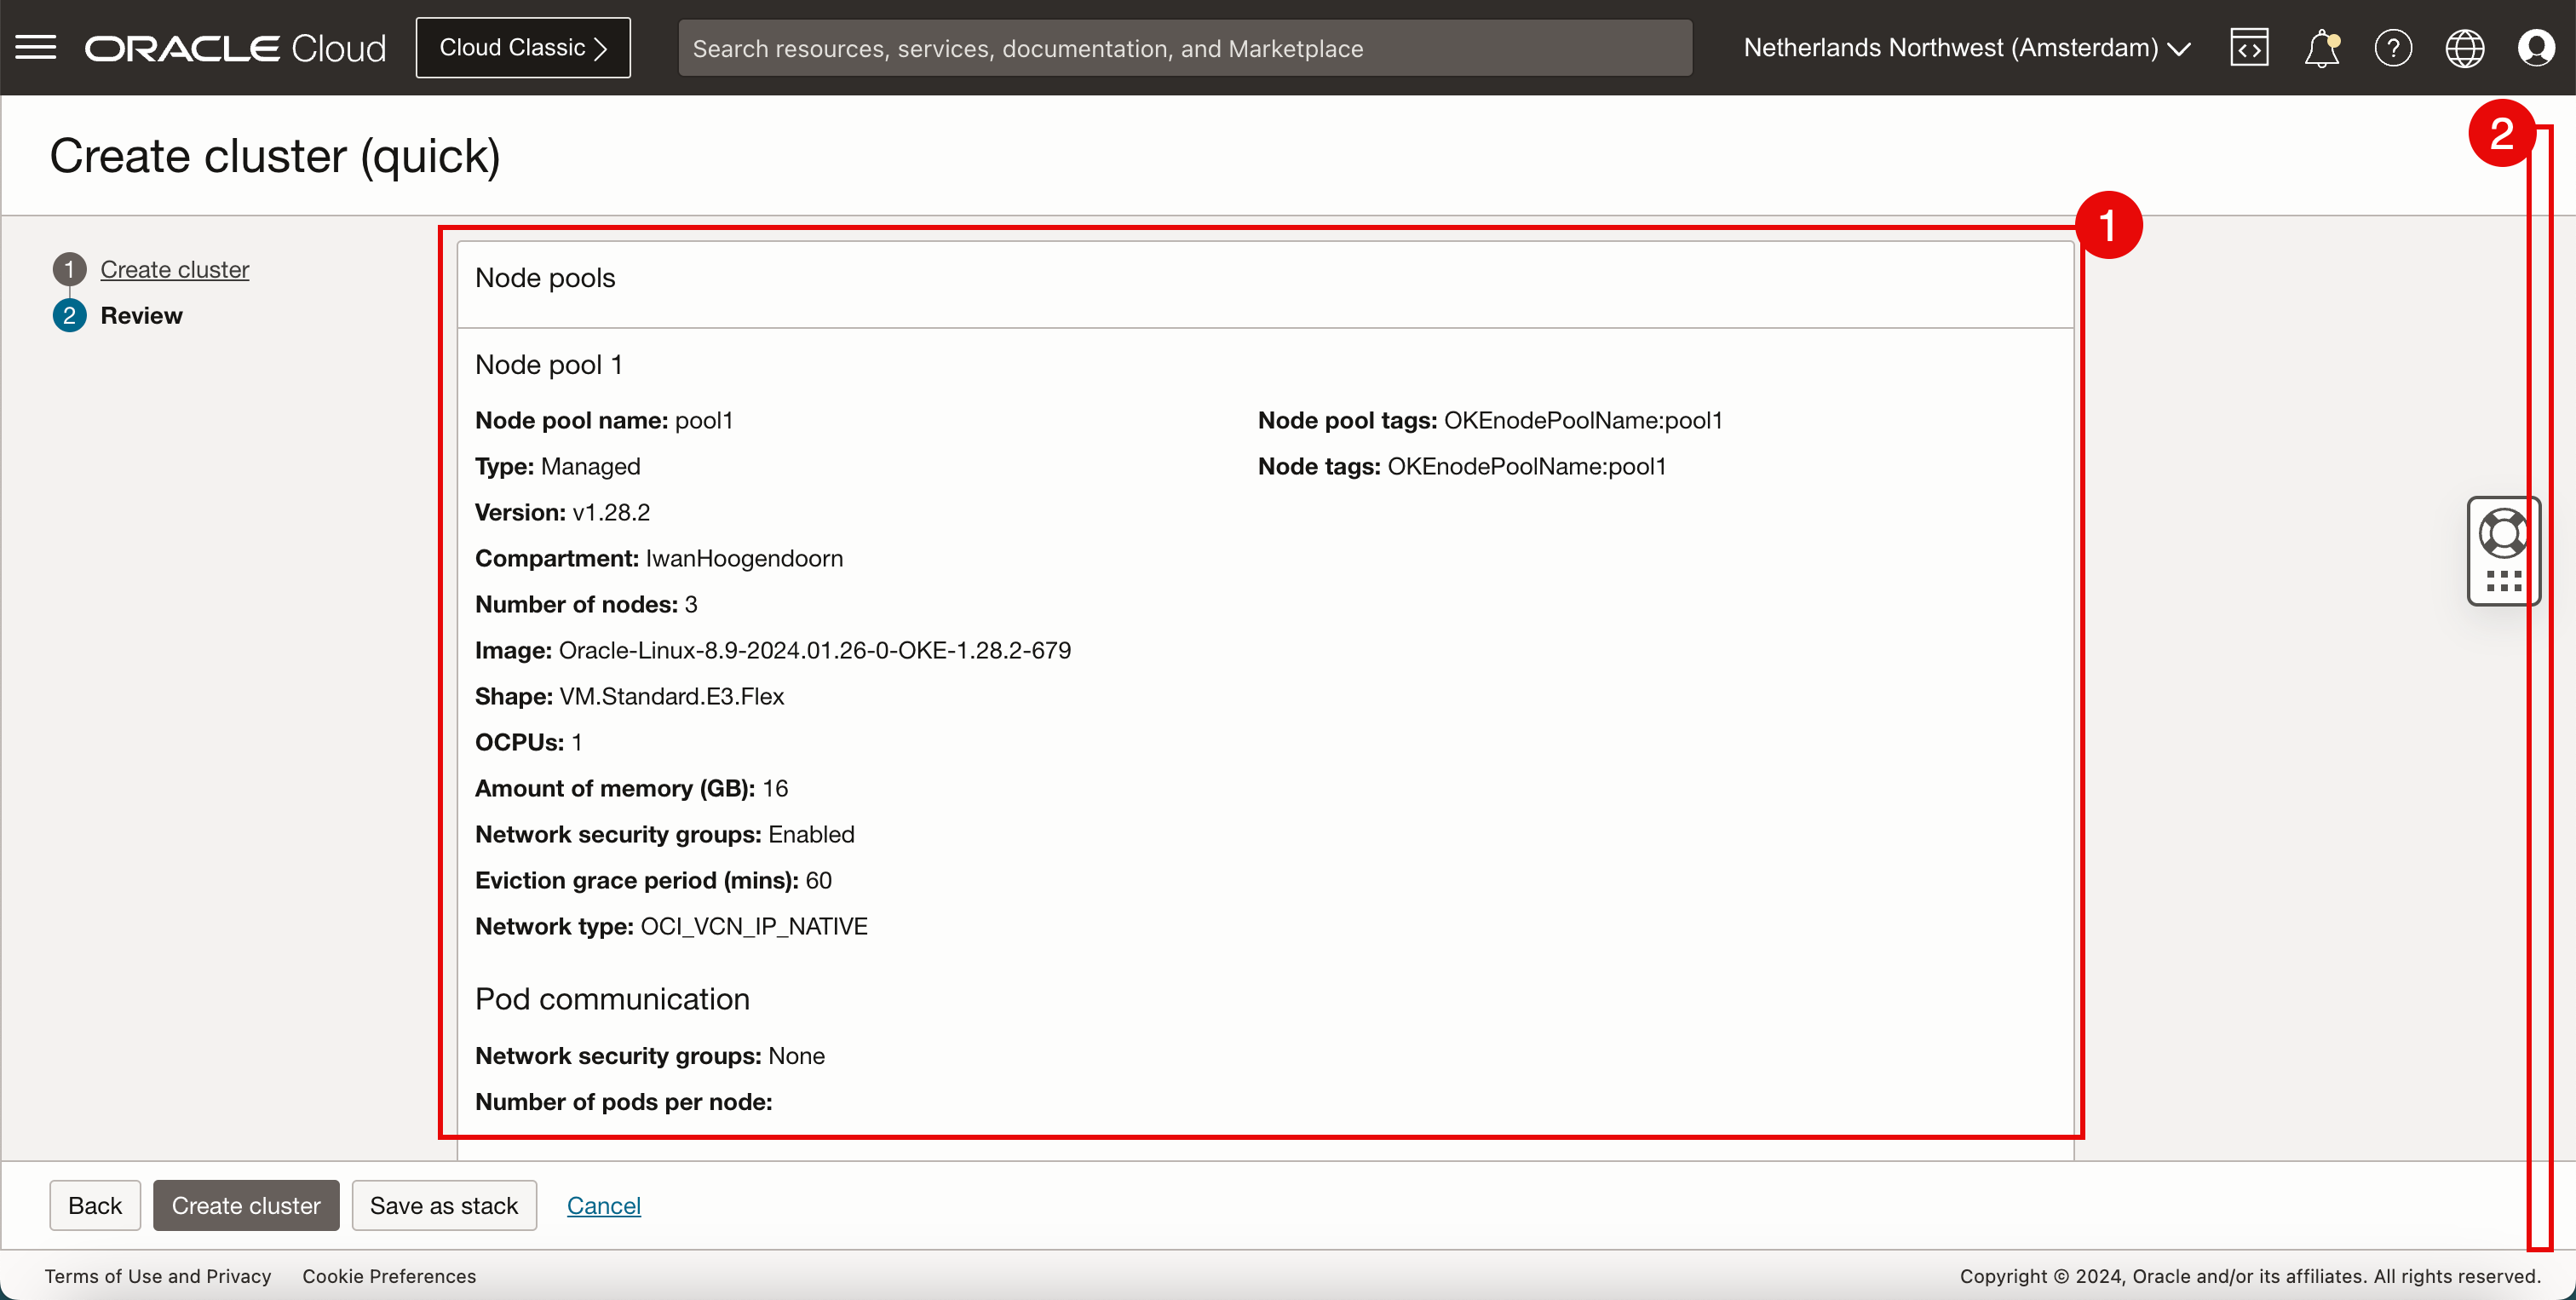Go to step 1 Create cluster
Image resolution: width=2576 pixels, height=1300 pixels.
[174, 269]
